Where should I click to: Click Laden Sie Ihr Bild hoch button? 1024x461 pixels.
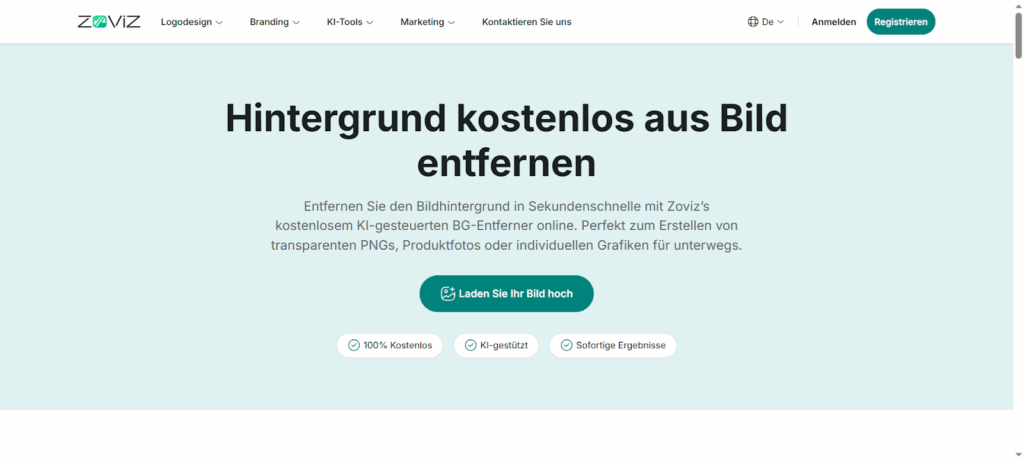coord(506,294)
